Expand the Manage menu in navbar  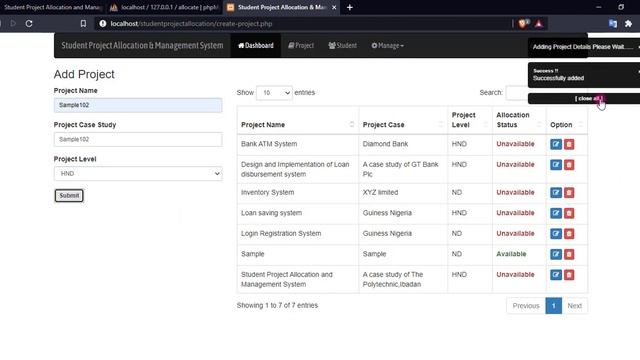point(387,46)
